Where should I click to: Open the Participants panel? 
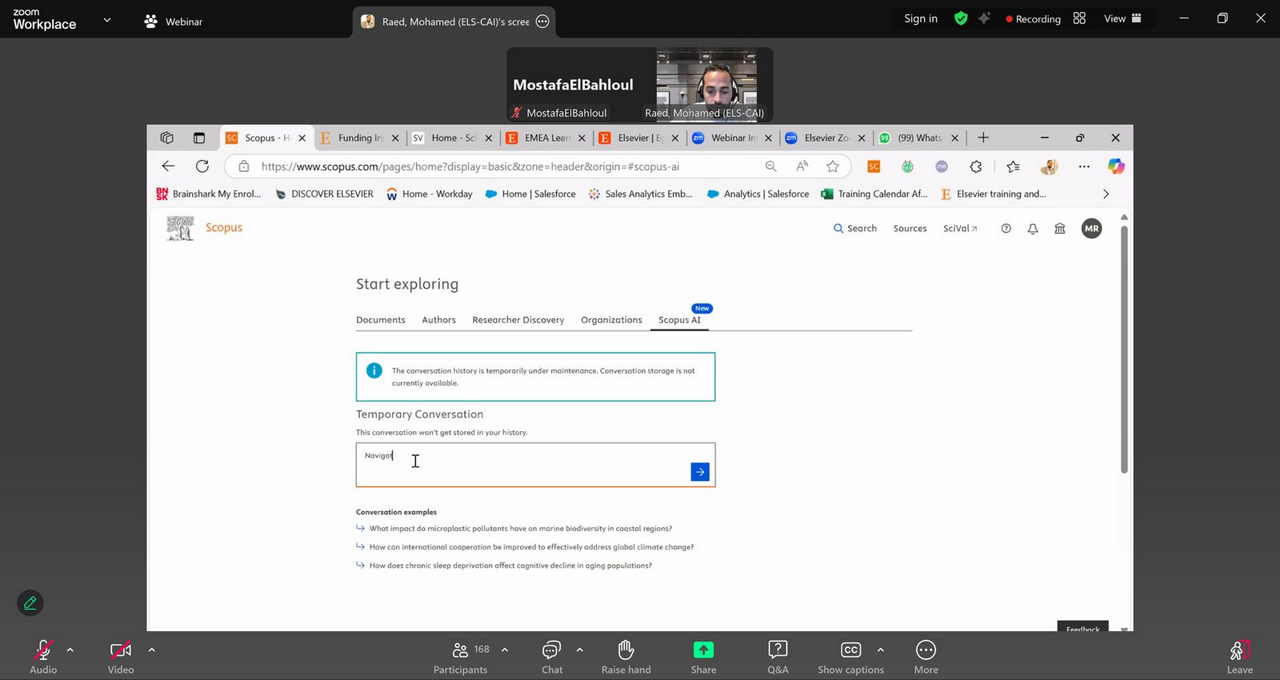click(460, 656)
